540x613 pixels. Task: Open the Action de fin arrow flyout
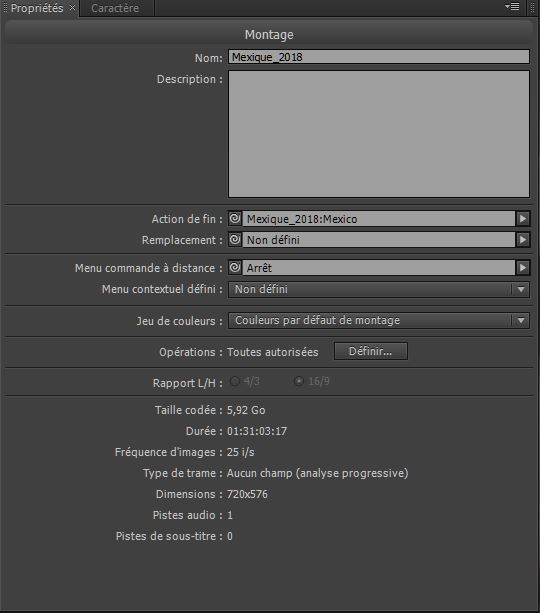click(x=523, y=219)
